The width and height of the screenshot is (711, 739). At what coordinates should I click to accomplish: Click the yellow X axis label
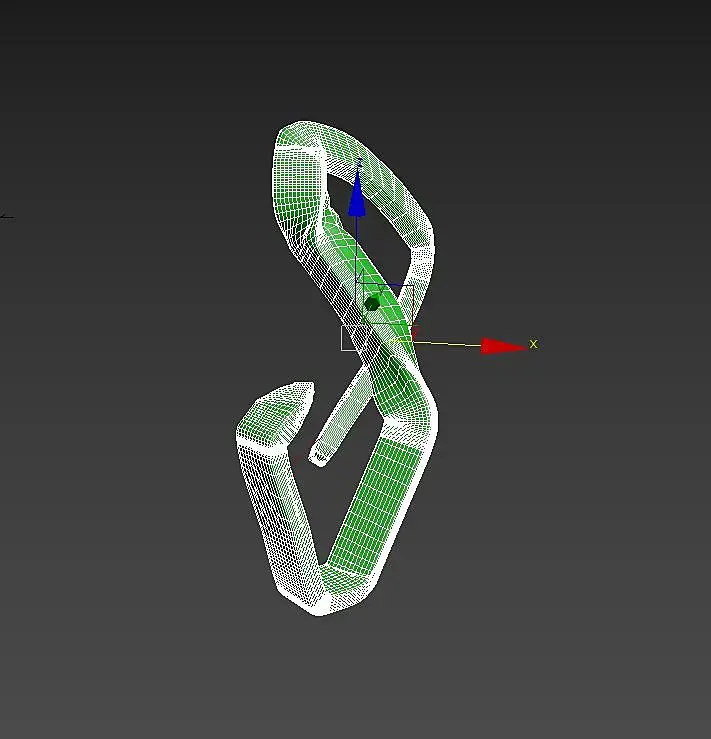533,344
